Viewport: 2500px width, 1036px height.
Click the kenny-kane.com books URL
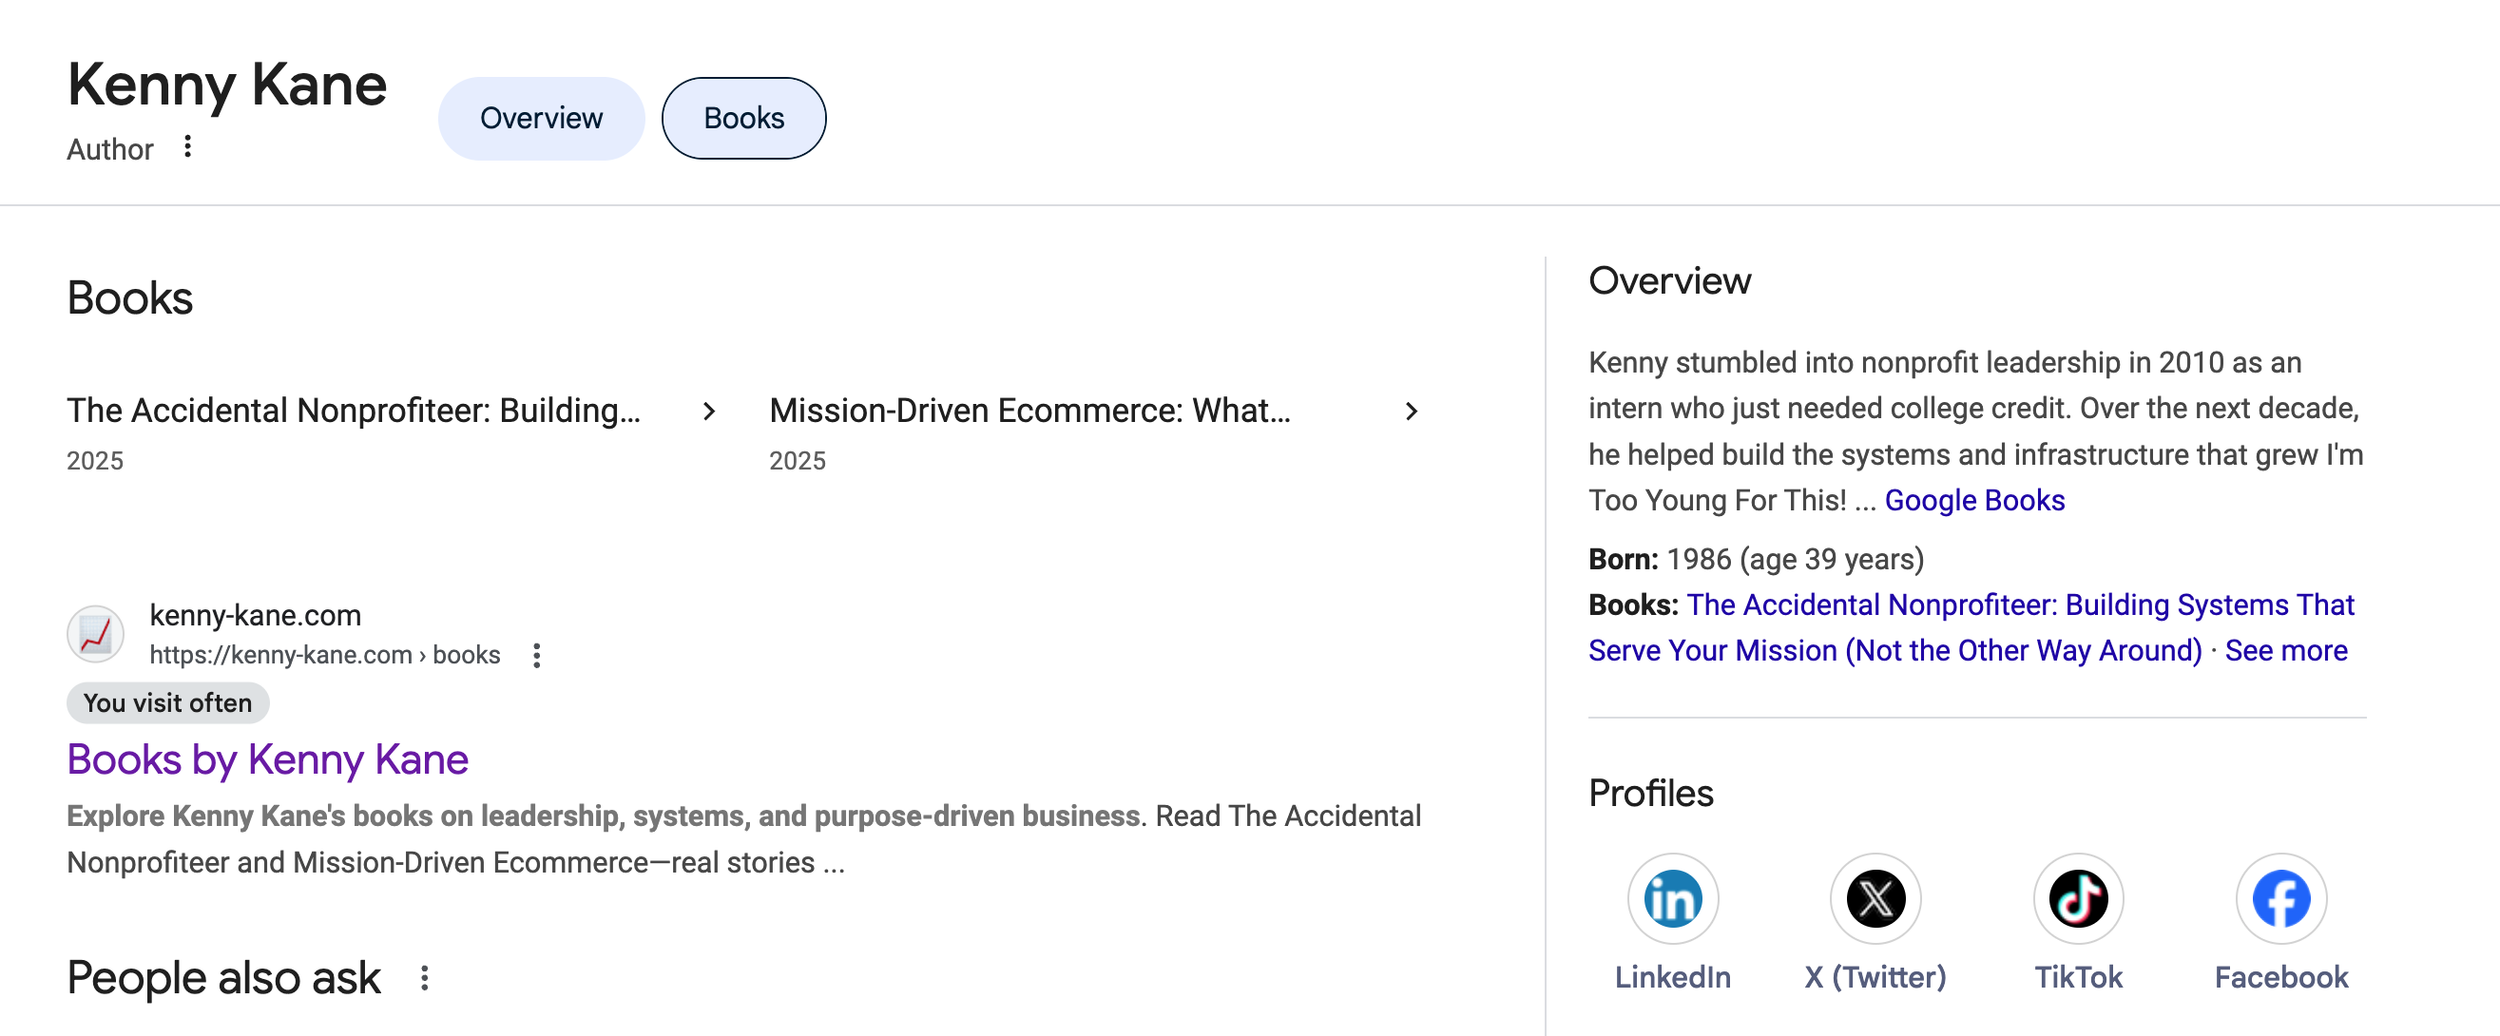(324, 655)
